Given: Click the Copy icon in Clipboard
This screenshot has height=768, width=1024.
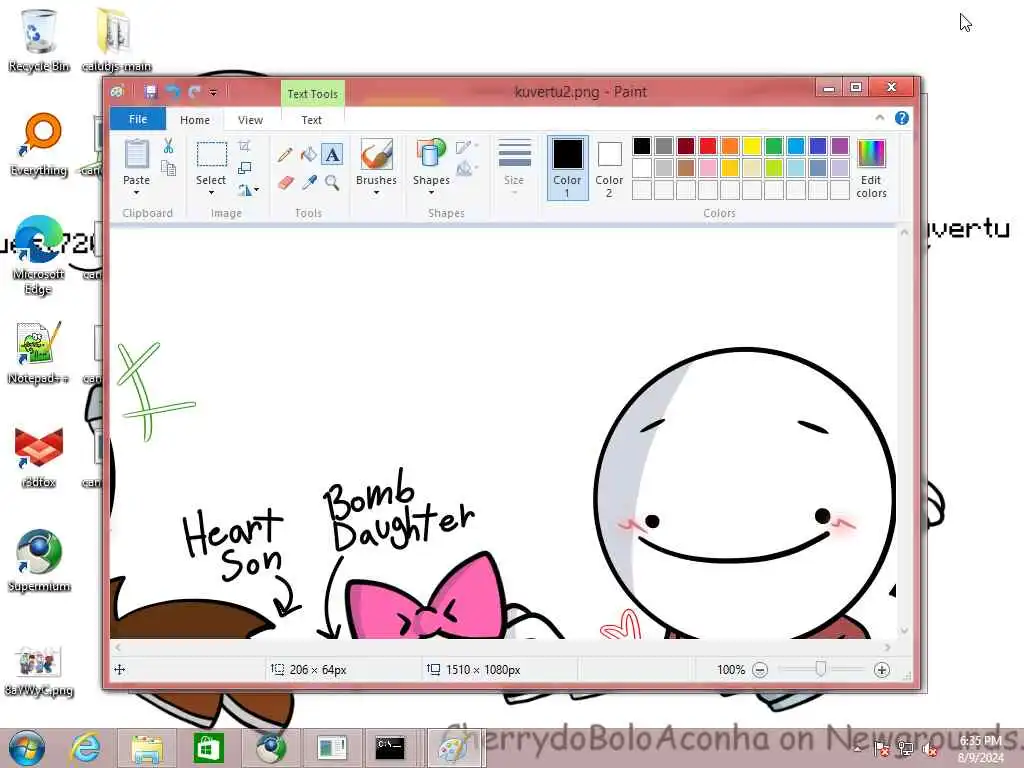Looking at the screenshot, I should pos(168,168).
